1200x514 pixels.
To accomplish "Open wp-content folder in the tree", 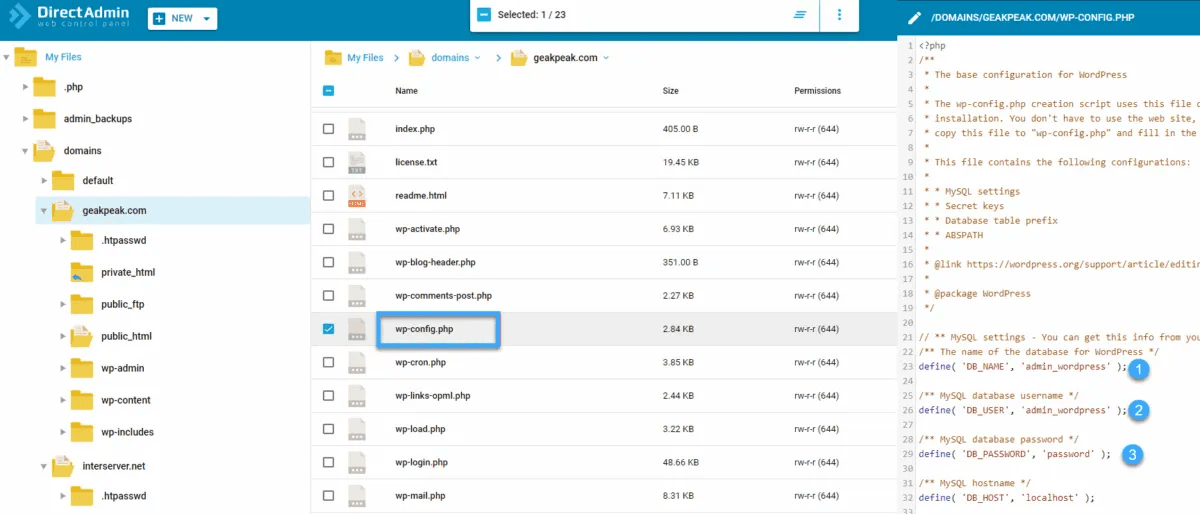I will 126,400.
